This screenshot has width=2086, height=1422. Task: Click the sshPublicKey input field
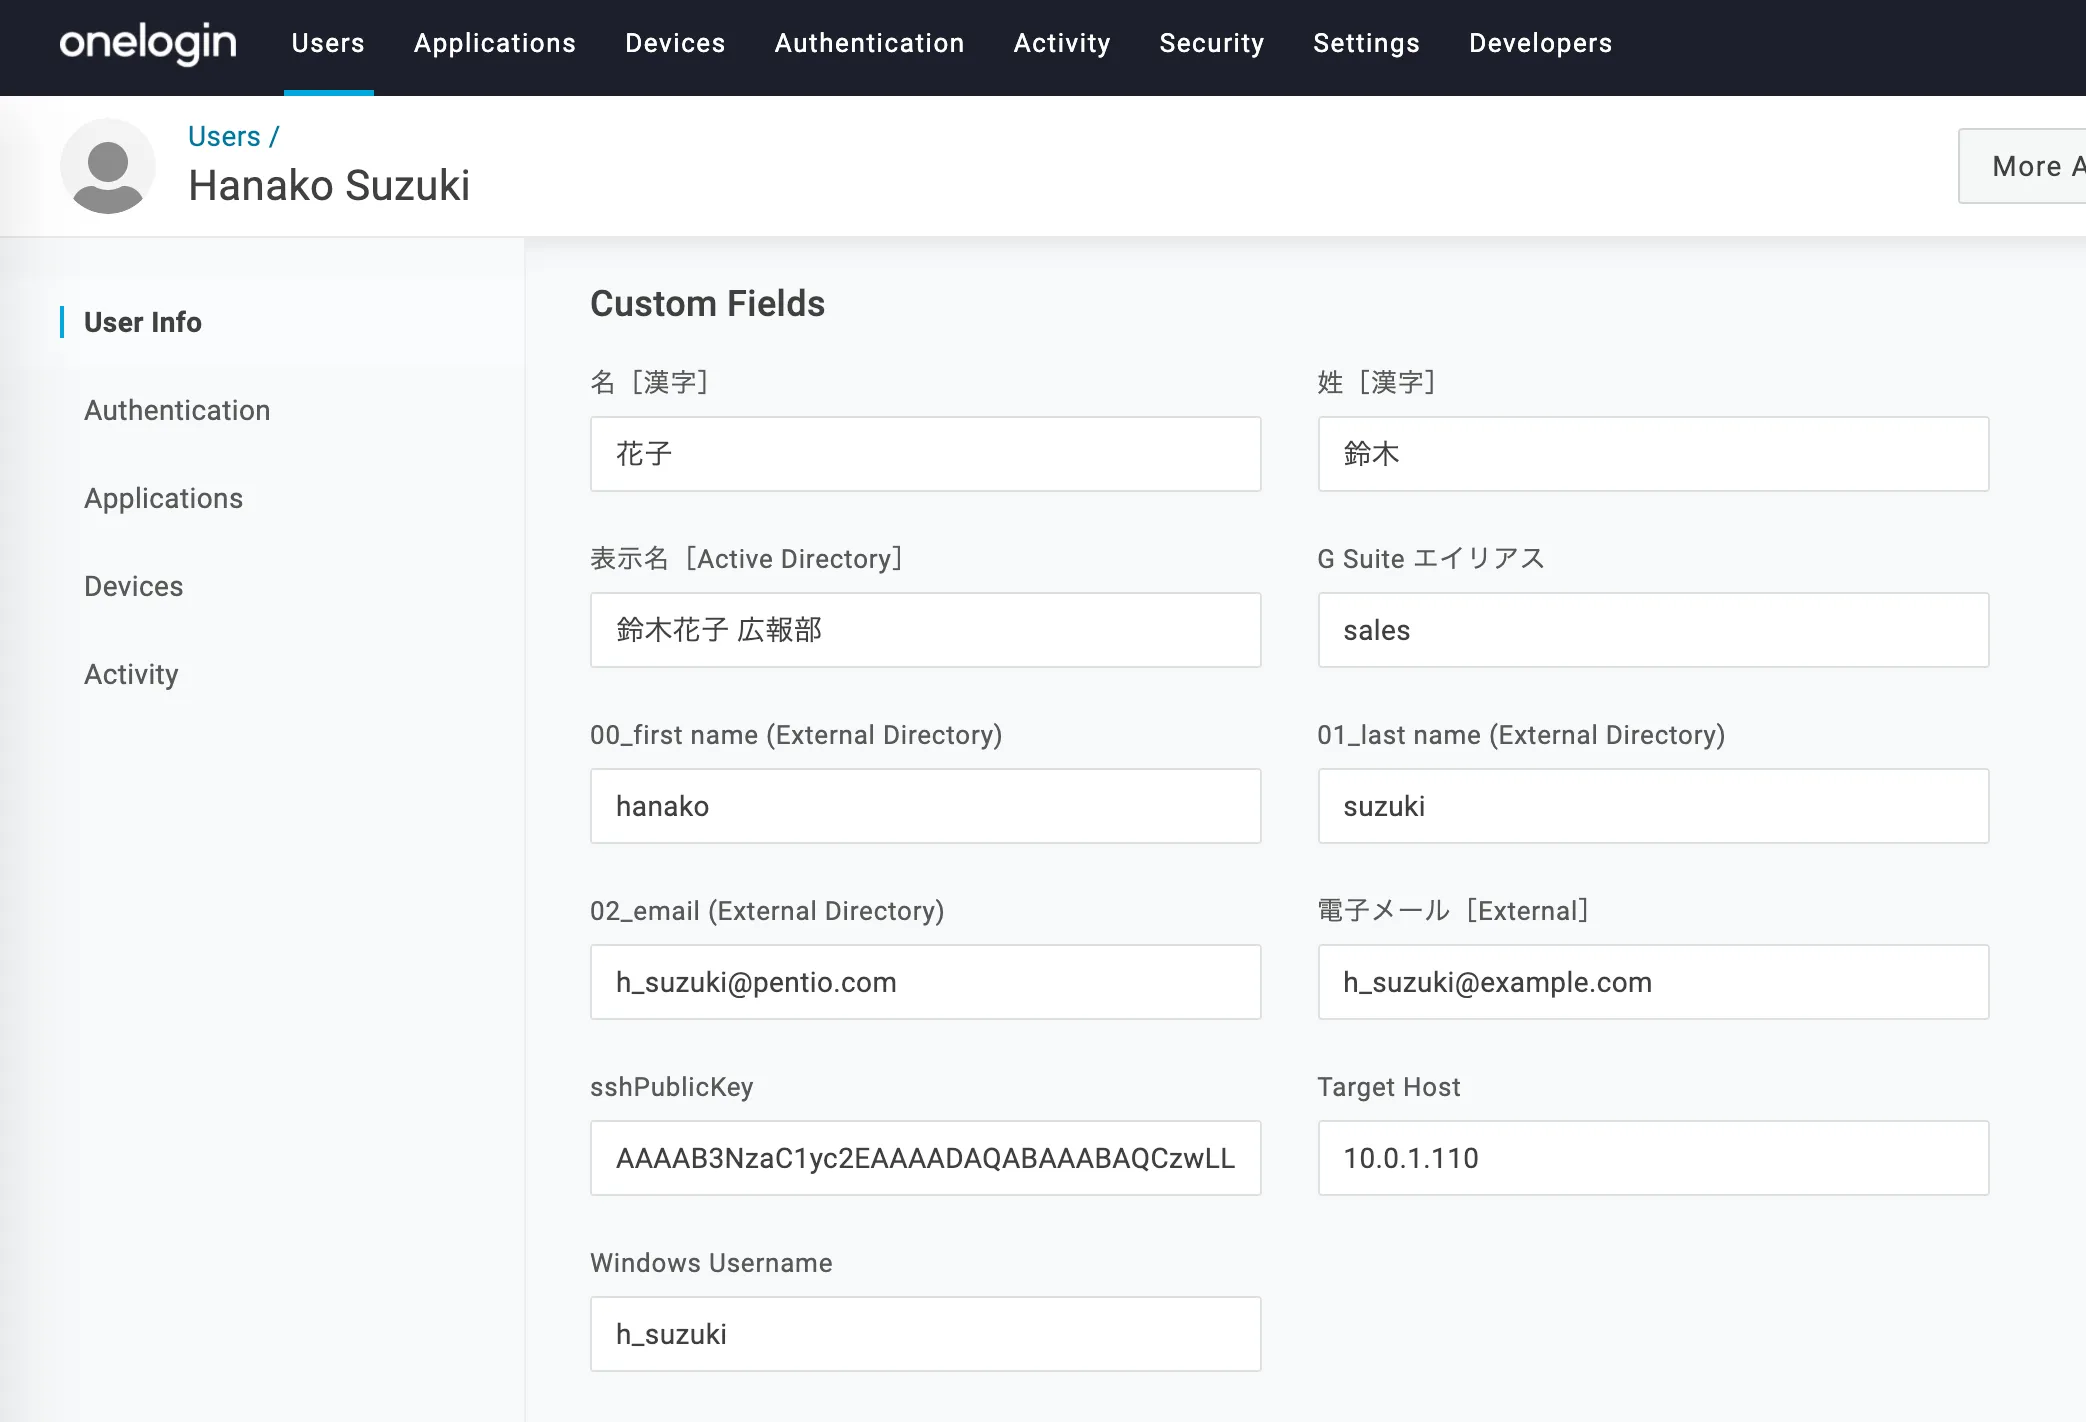(x=925, y=1158)
